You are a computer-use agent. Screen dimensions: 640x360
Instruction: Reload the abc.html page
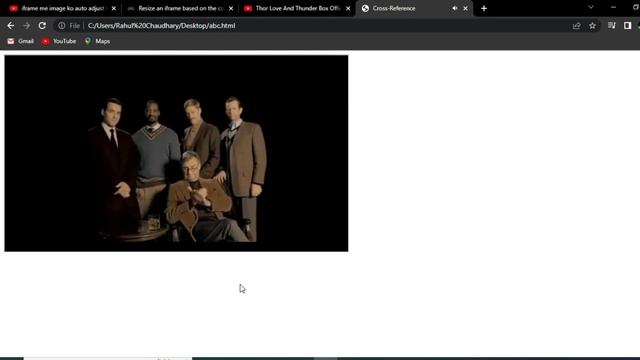click(42, 26)
